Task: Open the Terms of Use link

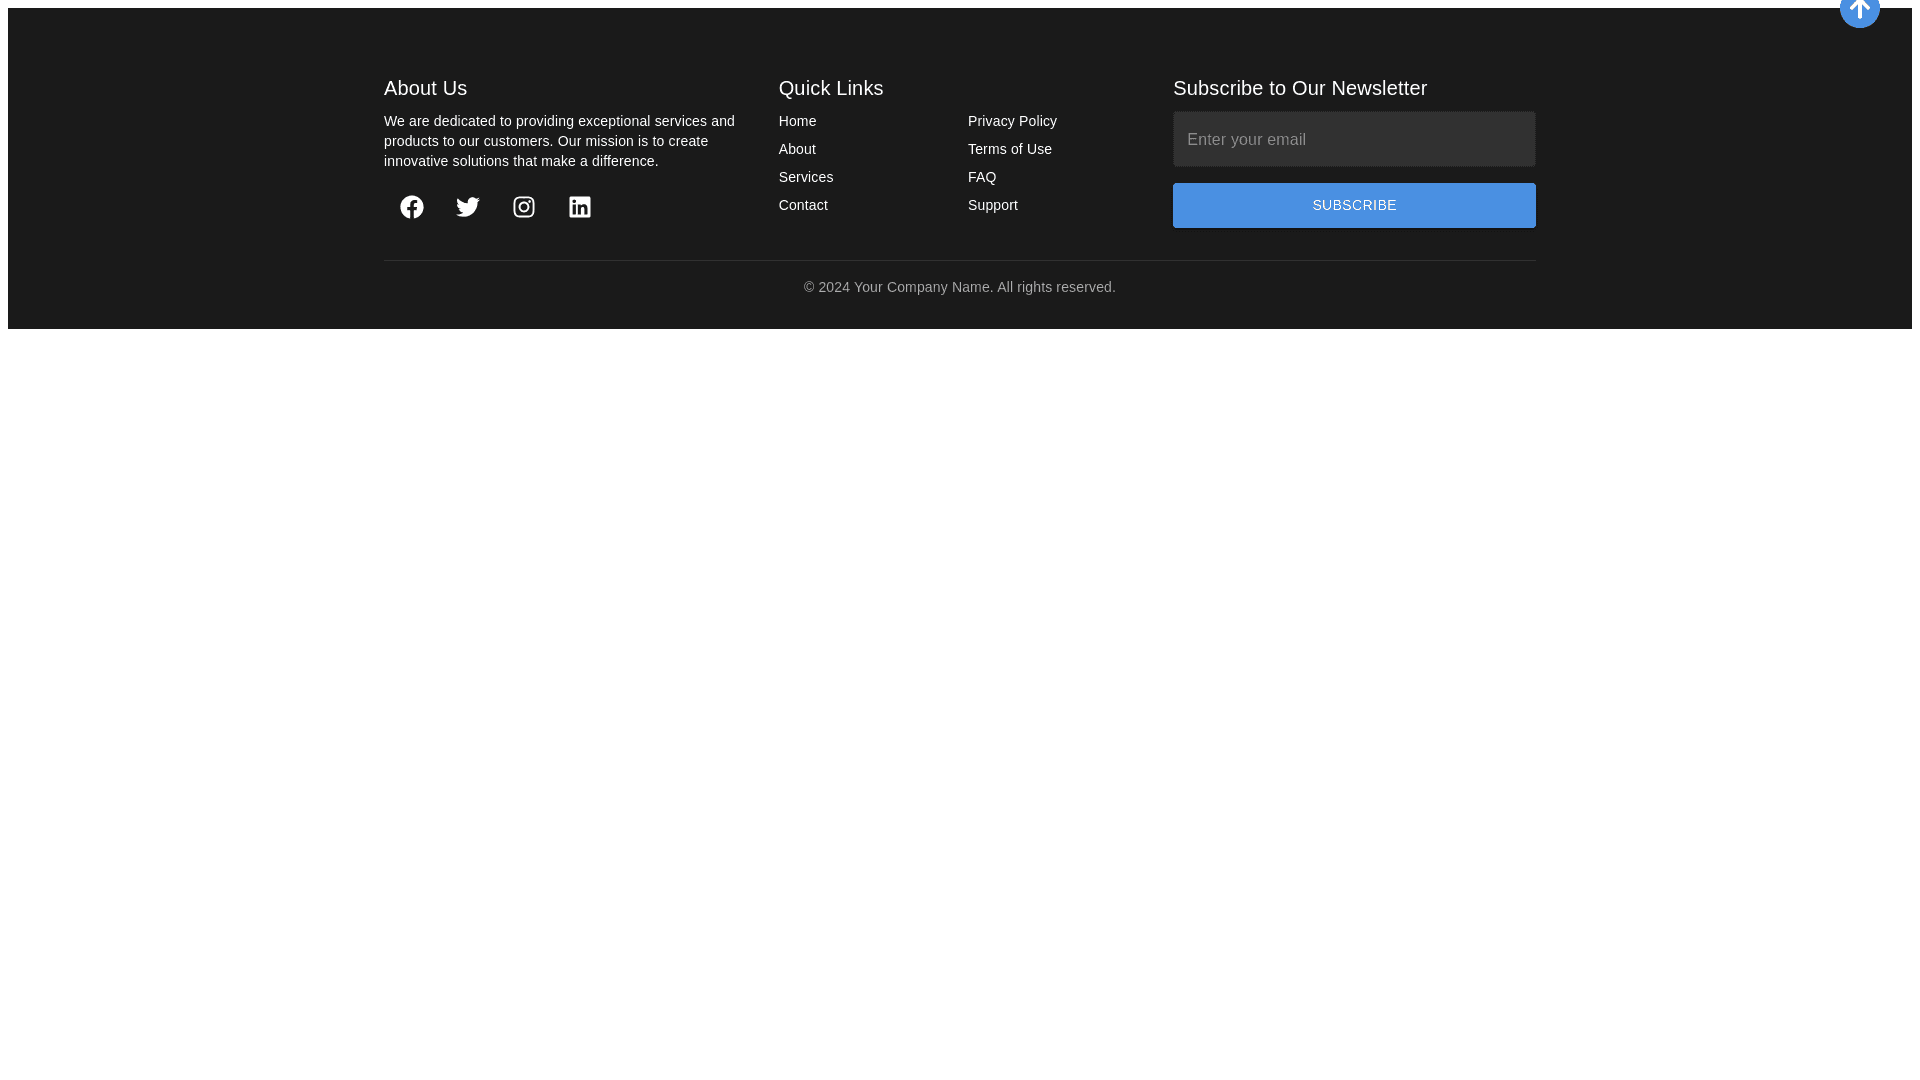Action: (x=1009, y=149)
